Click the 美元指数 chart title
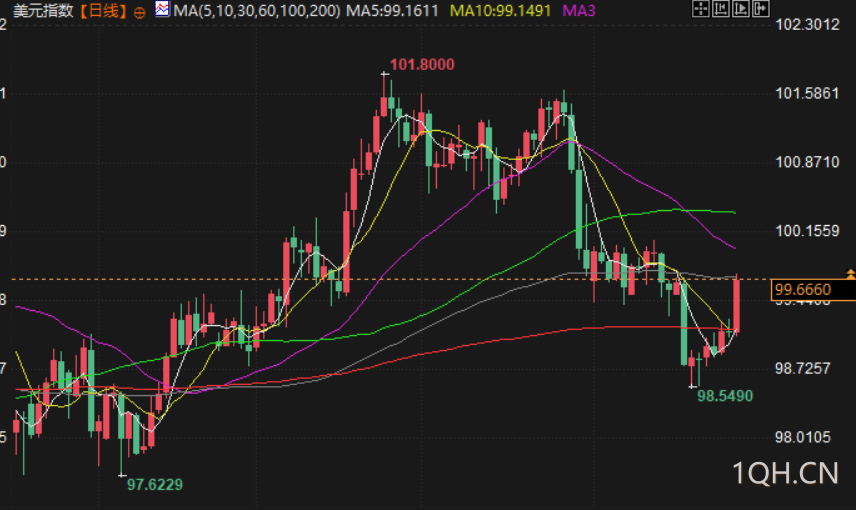 click(43, 10)
